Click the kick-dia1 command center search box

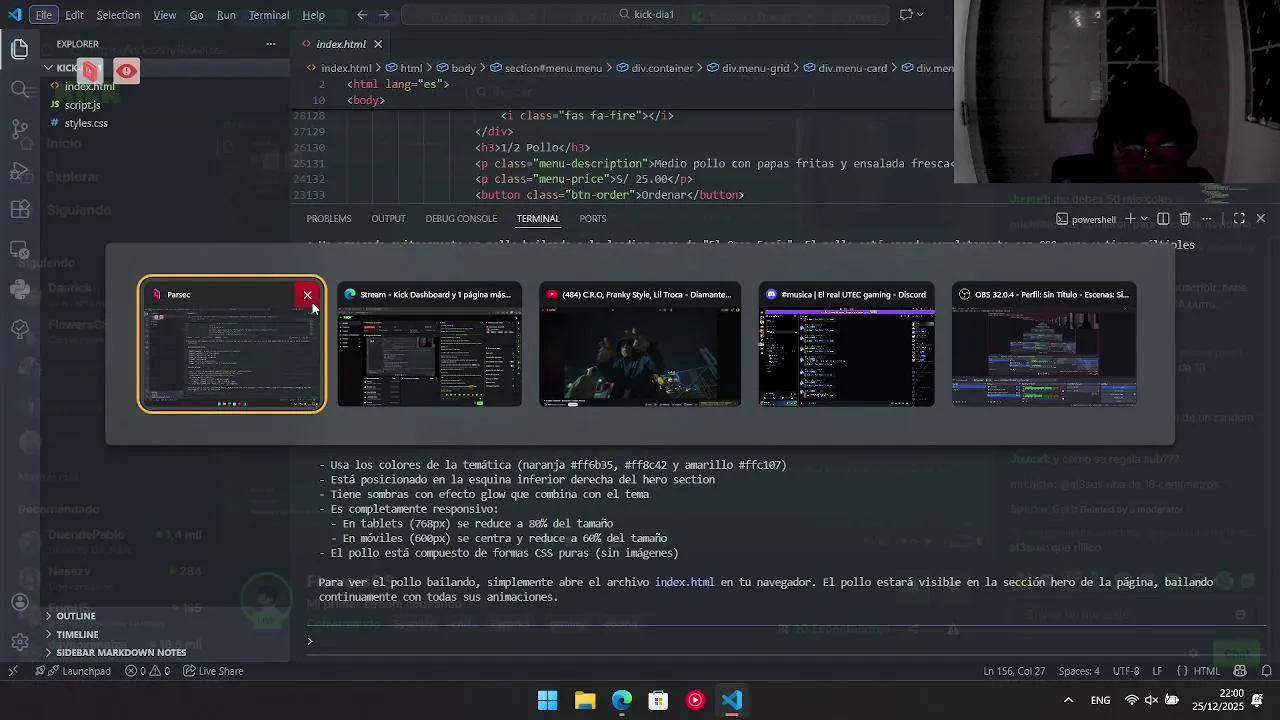pyautogui.click(x=645, y=15)
